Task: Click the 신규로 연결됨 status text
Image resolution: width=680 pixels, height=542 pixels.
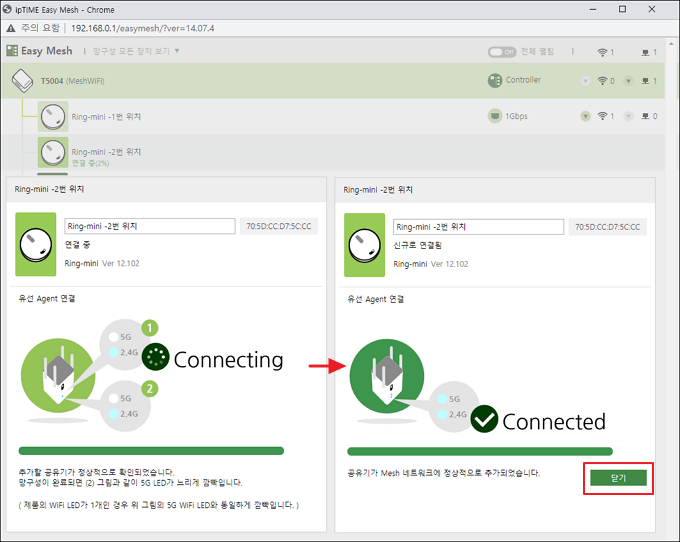Action: 417,245
